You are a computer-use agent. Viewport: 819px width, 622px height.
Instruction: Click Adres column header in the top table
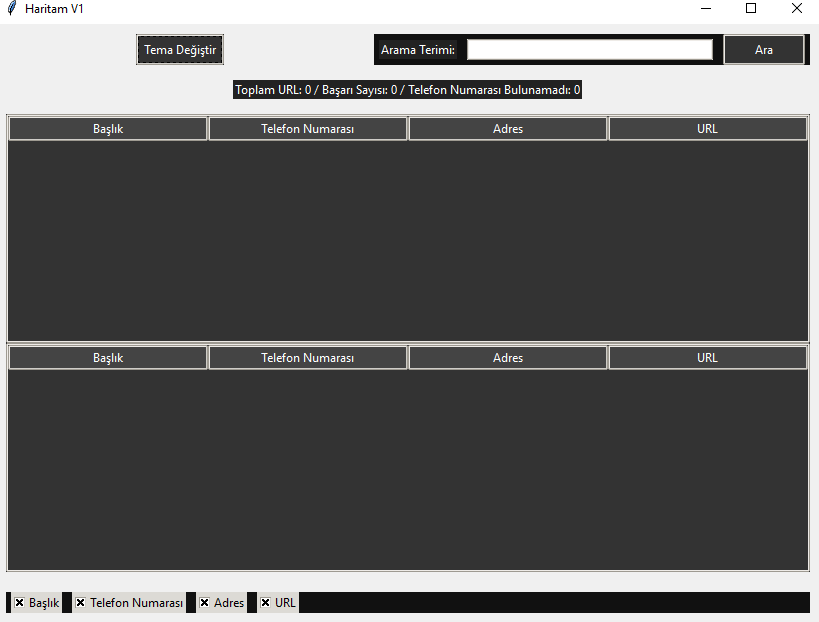pos(508,129)
